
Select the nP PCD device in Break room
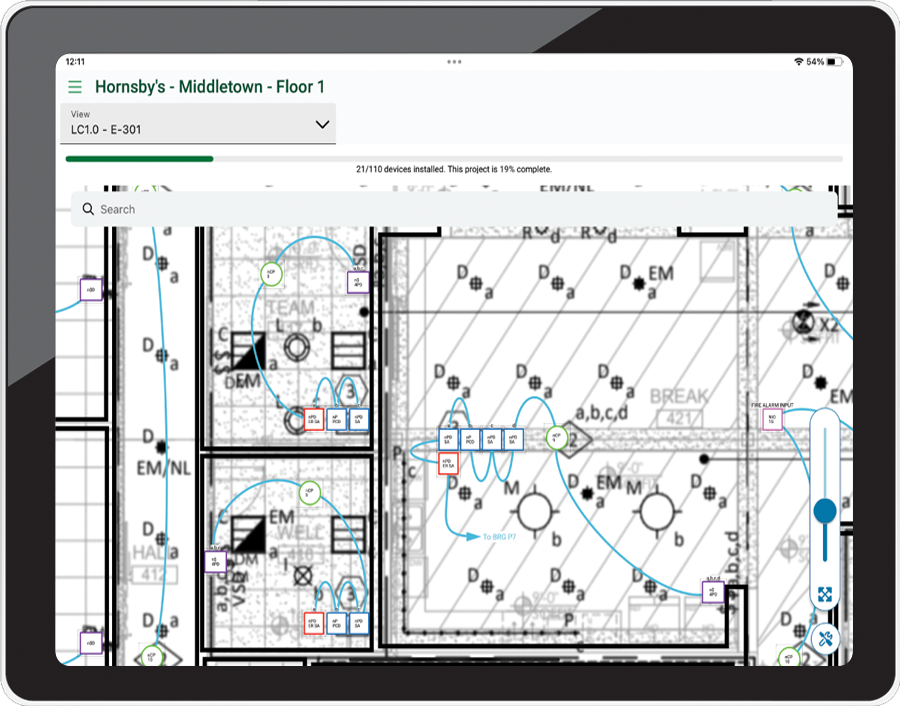coord(470,439)
